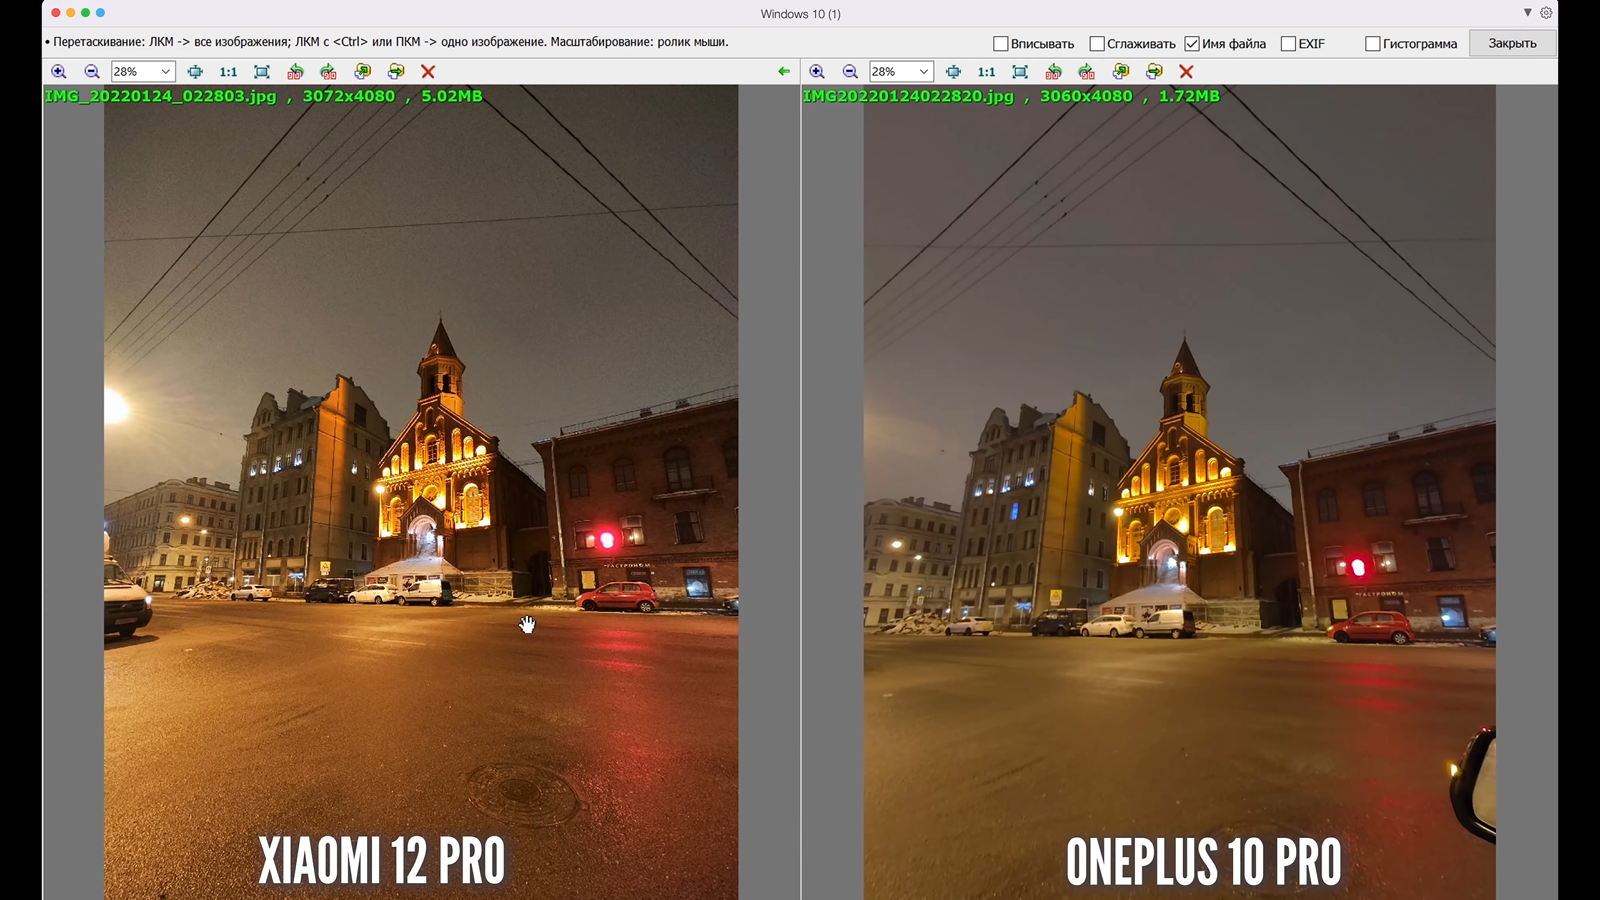1600x900 pixels.
Task: Enable the Вписывать checkbox
Action: (x=1000, y=44)
